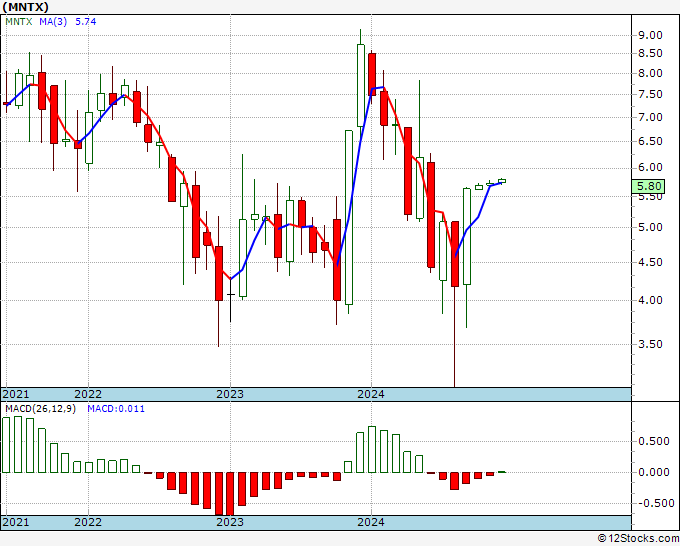Click the 4.00 price axis label

(x=650, y=300)
